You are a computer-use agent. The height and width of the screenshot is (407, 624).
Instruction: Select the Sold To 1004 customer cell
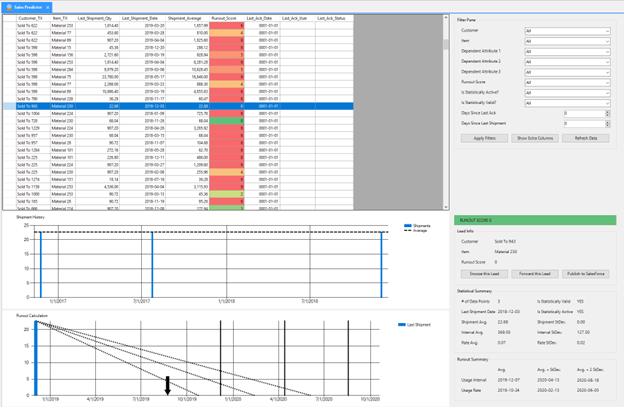tap(33, 113)
